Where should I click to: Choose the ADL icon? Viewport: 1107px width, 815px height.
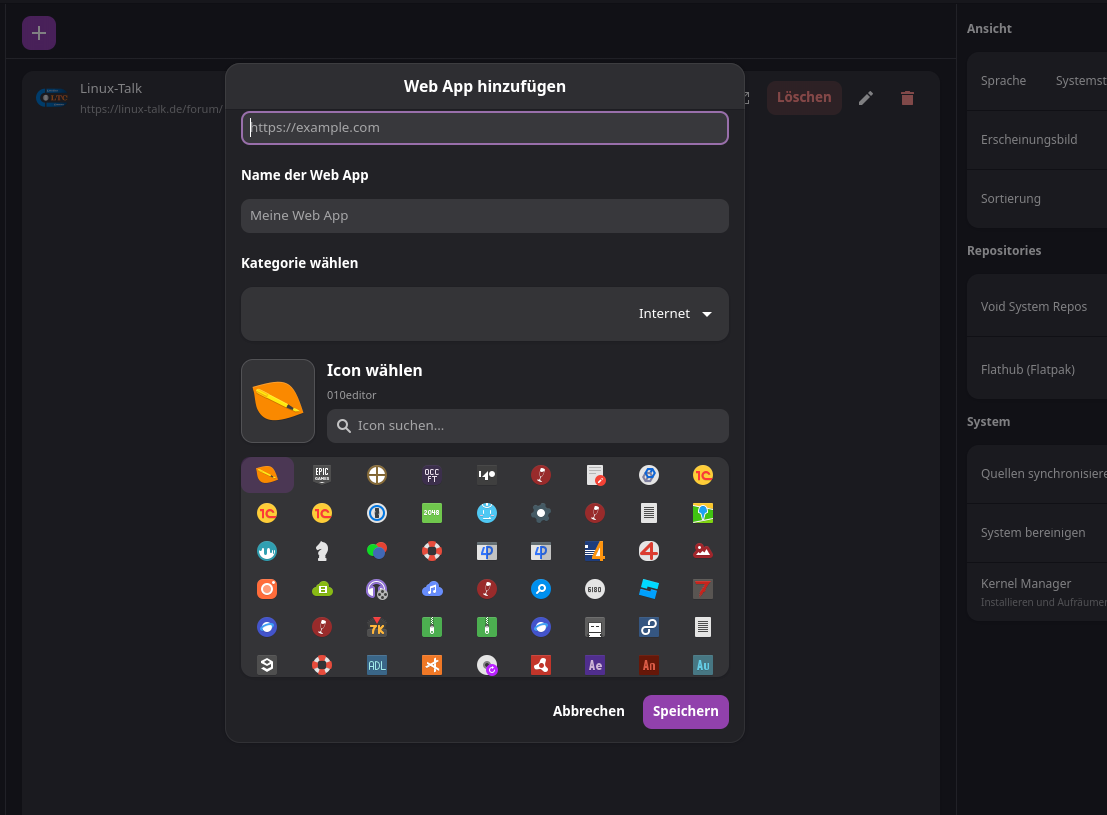[377, 665]
